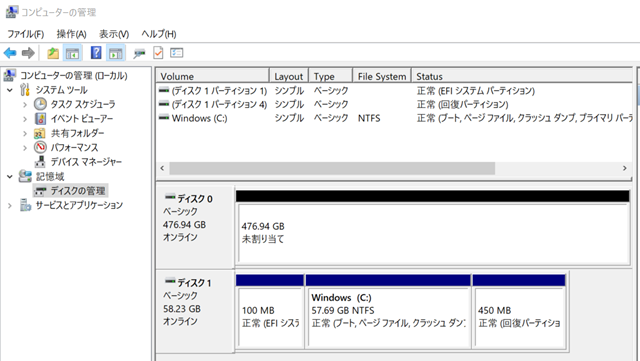Open イベント ビューアー in the tree
Viewport: 640px width, 361px height.
click(x=82, y=118)
